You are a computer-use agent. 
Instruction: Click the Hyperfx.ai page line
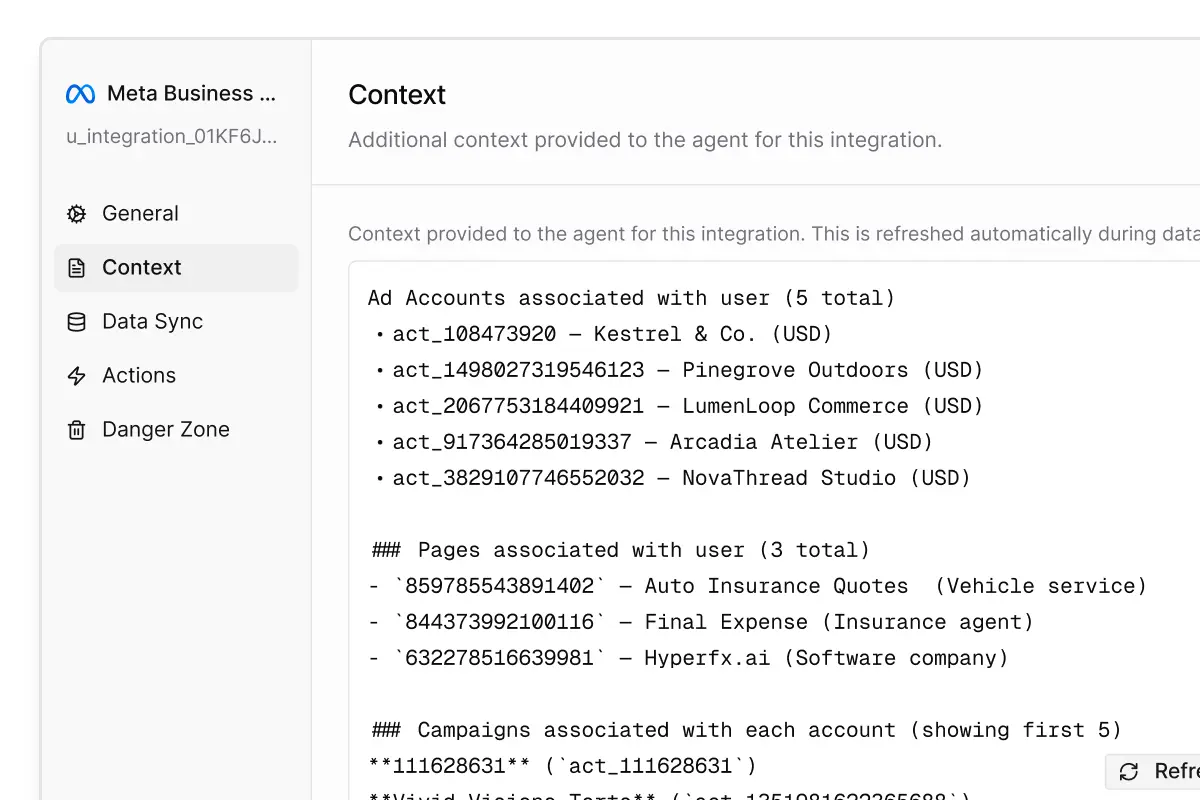[x=688, y=658]
